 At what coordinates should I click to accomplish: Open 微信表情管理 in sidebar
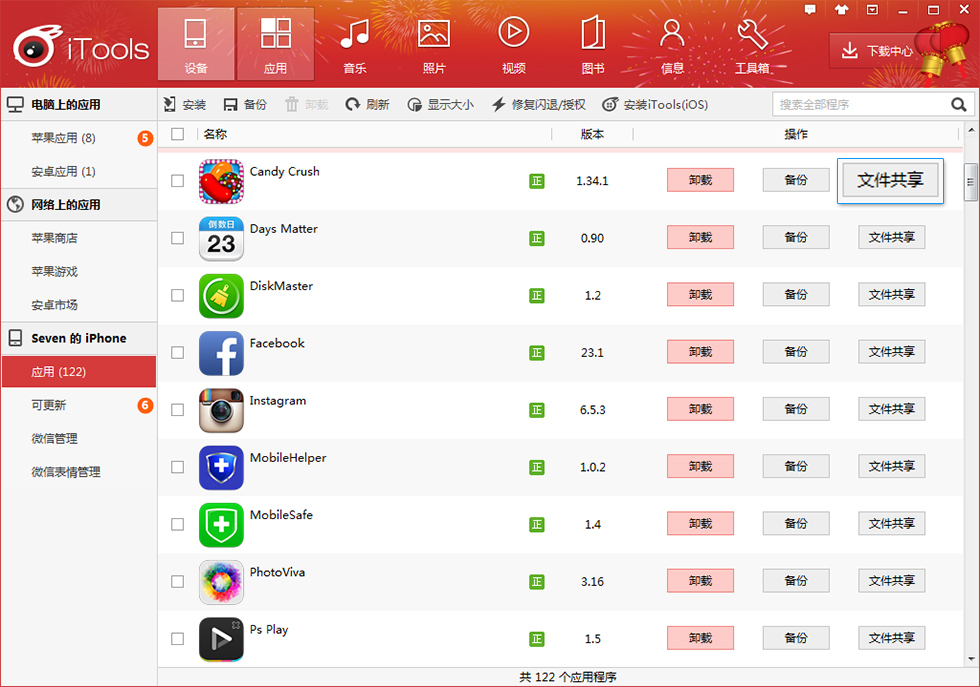pyautogui.click(x=79, y=472)
